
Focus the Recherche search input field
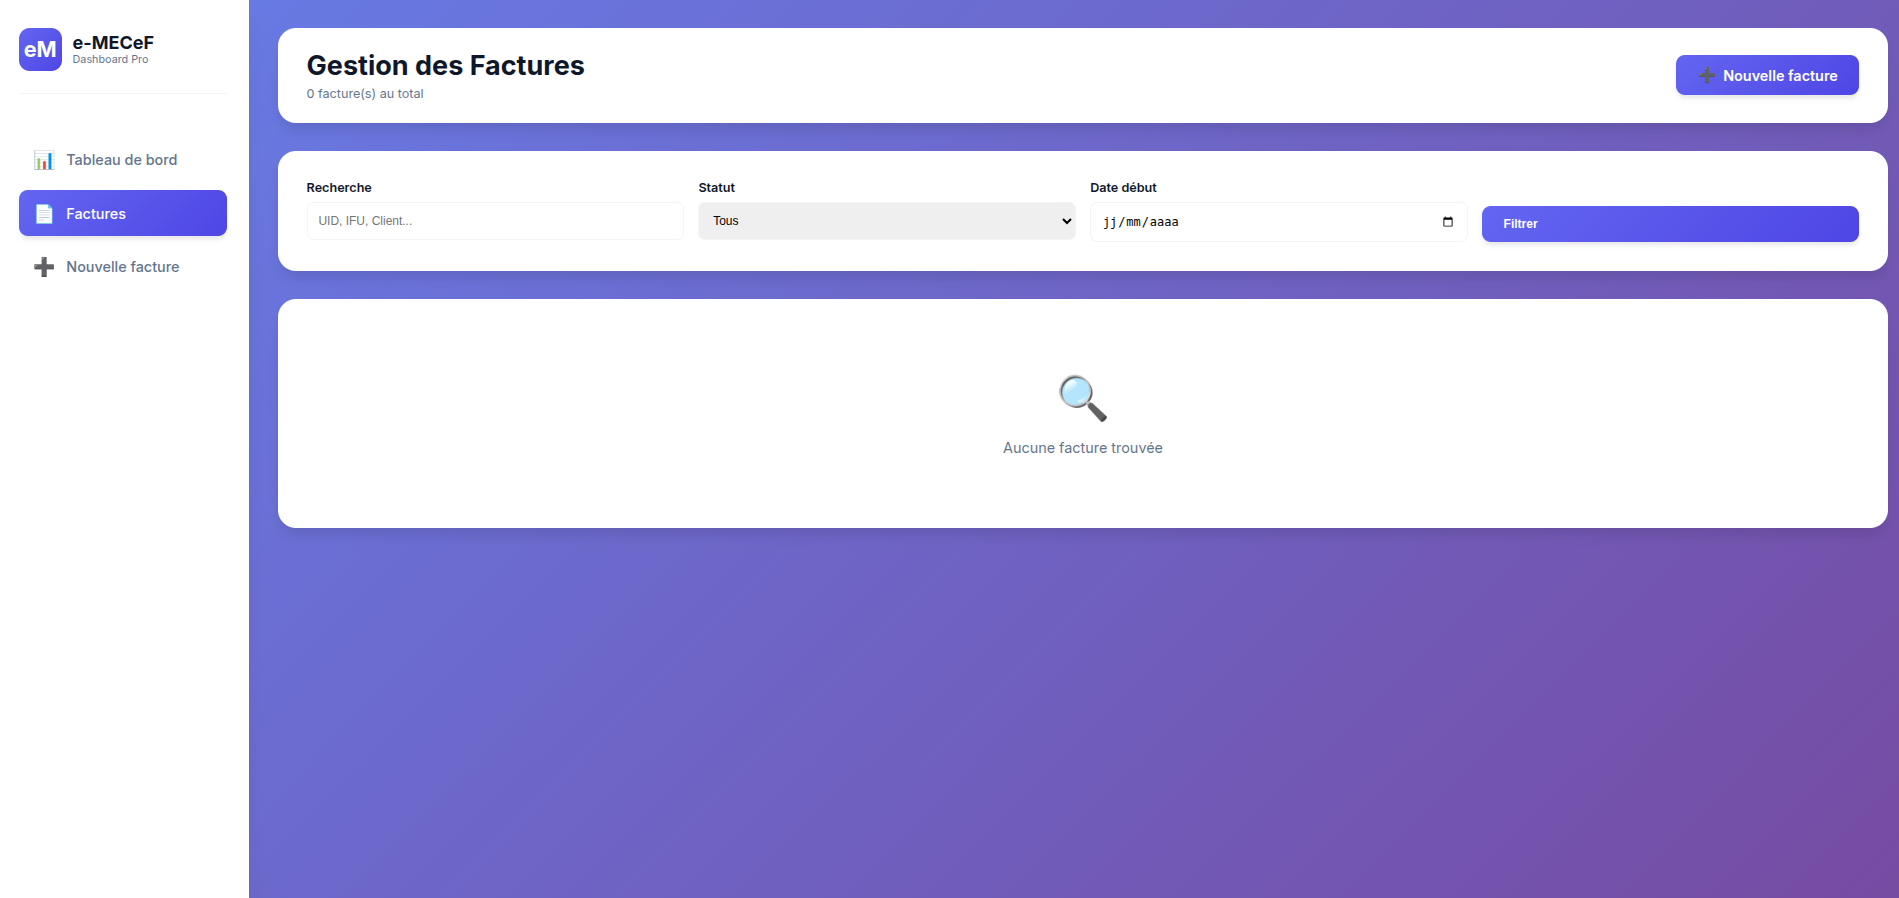[x=494, y=221]
